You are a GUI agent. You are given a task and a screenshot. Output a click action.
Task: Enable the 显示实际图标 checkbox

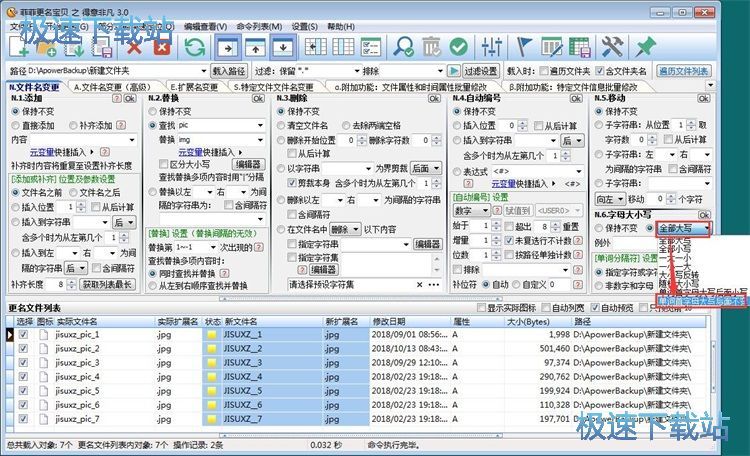(x=481, y=307)
